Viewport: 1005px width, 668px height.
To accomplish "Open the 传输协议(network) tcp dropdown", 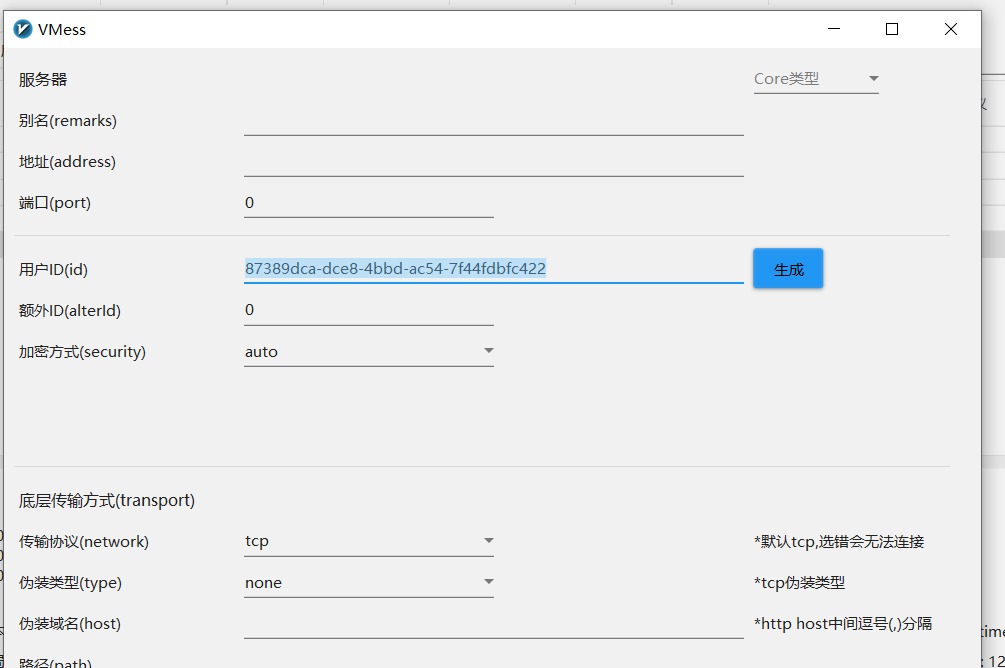I will pos(368,542).
